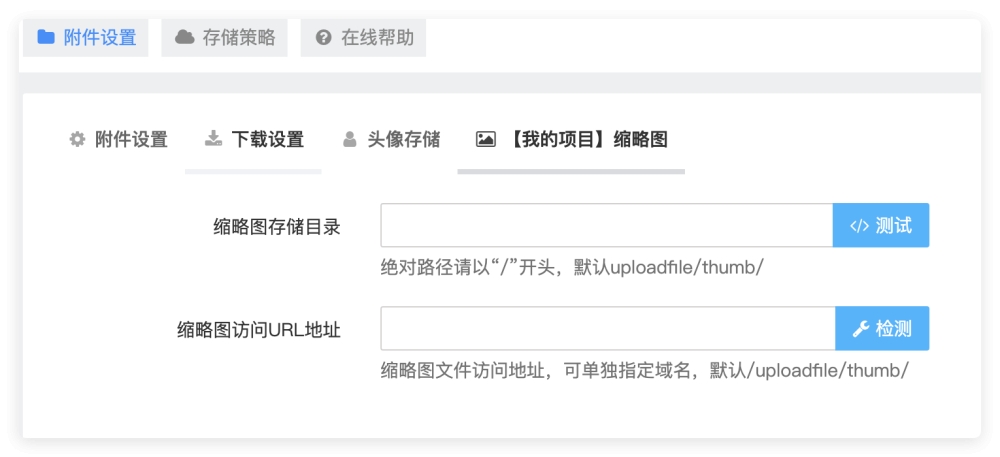Click hint text mentioning 绝对路径请以“/”开头
Image resolution: width=1000 pixels, height=457 pixels.
click(572, 267)
